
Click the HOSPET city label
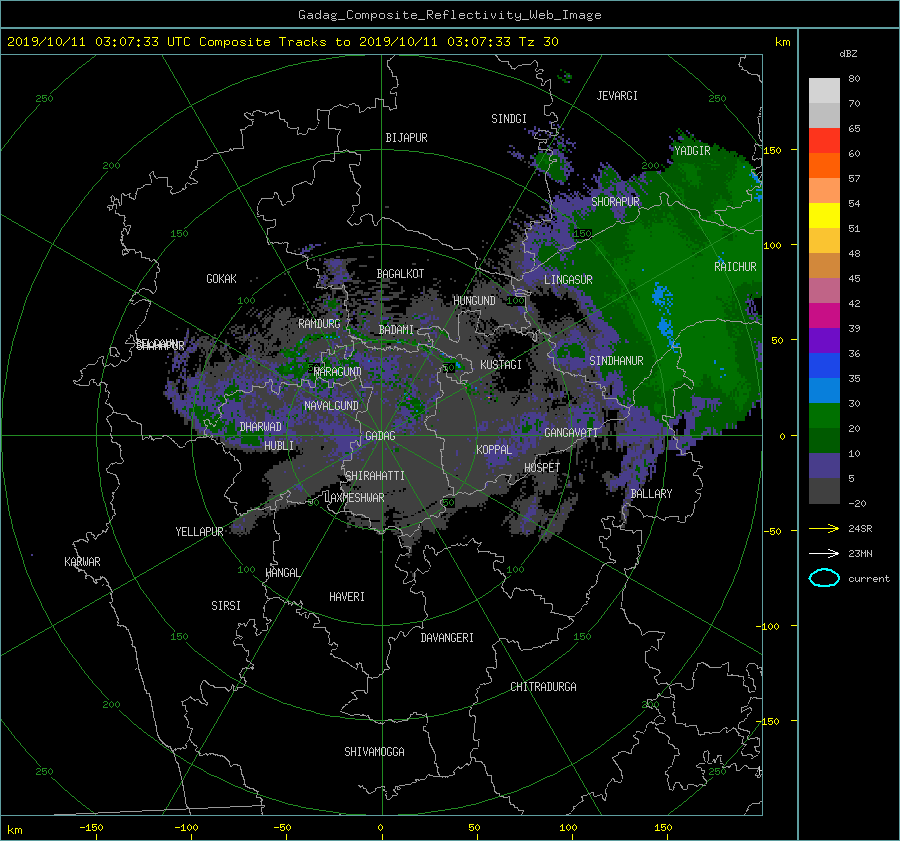point(542,468)
